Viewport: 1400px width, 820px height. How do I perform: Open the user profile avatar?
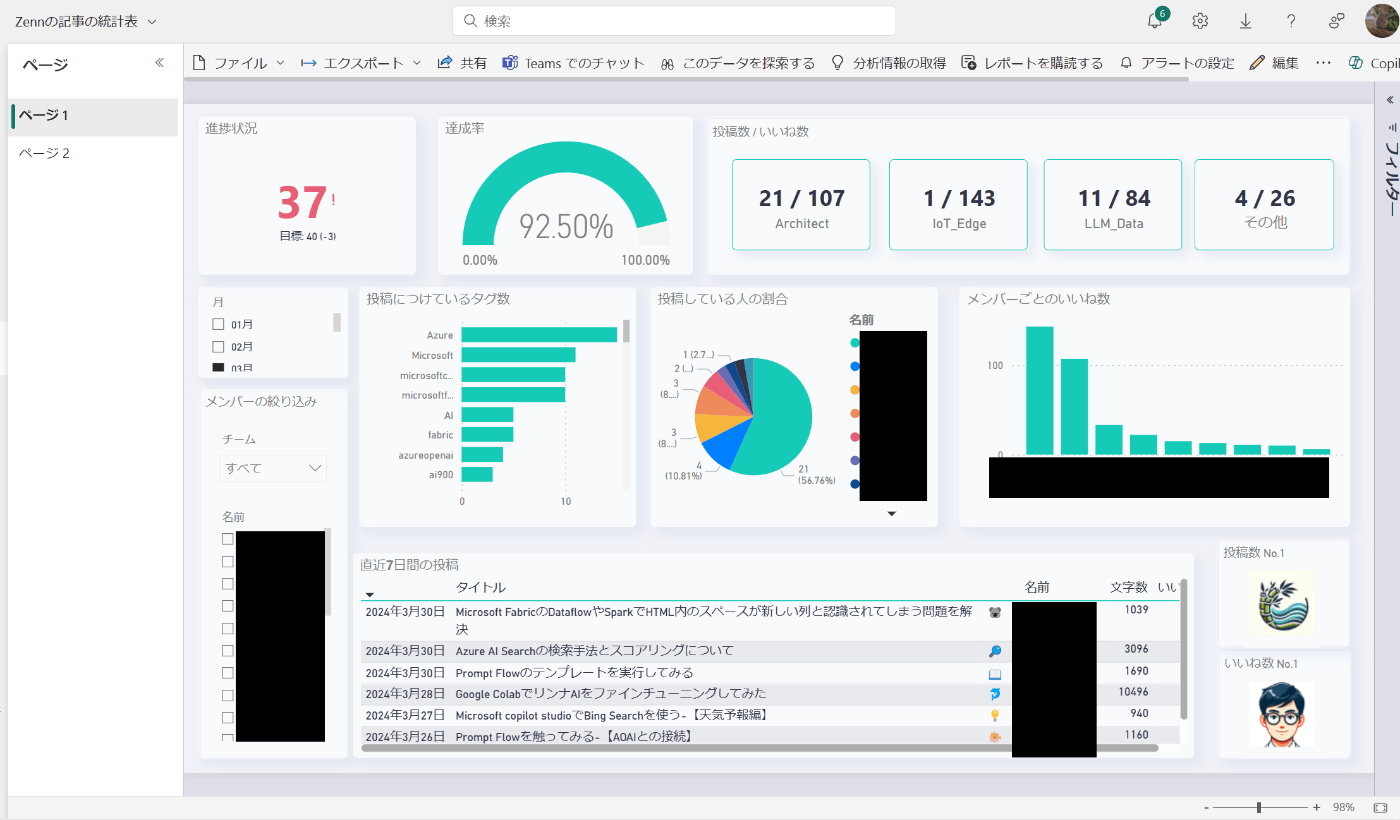(x=1382, y=21)
